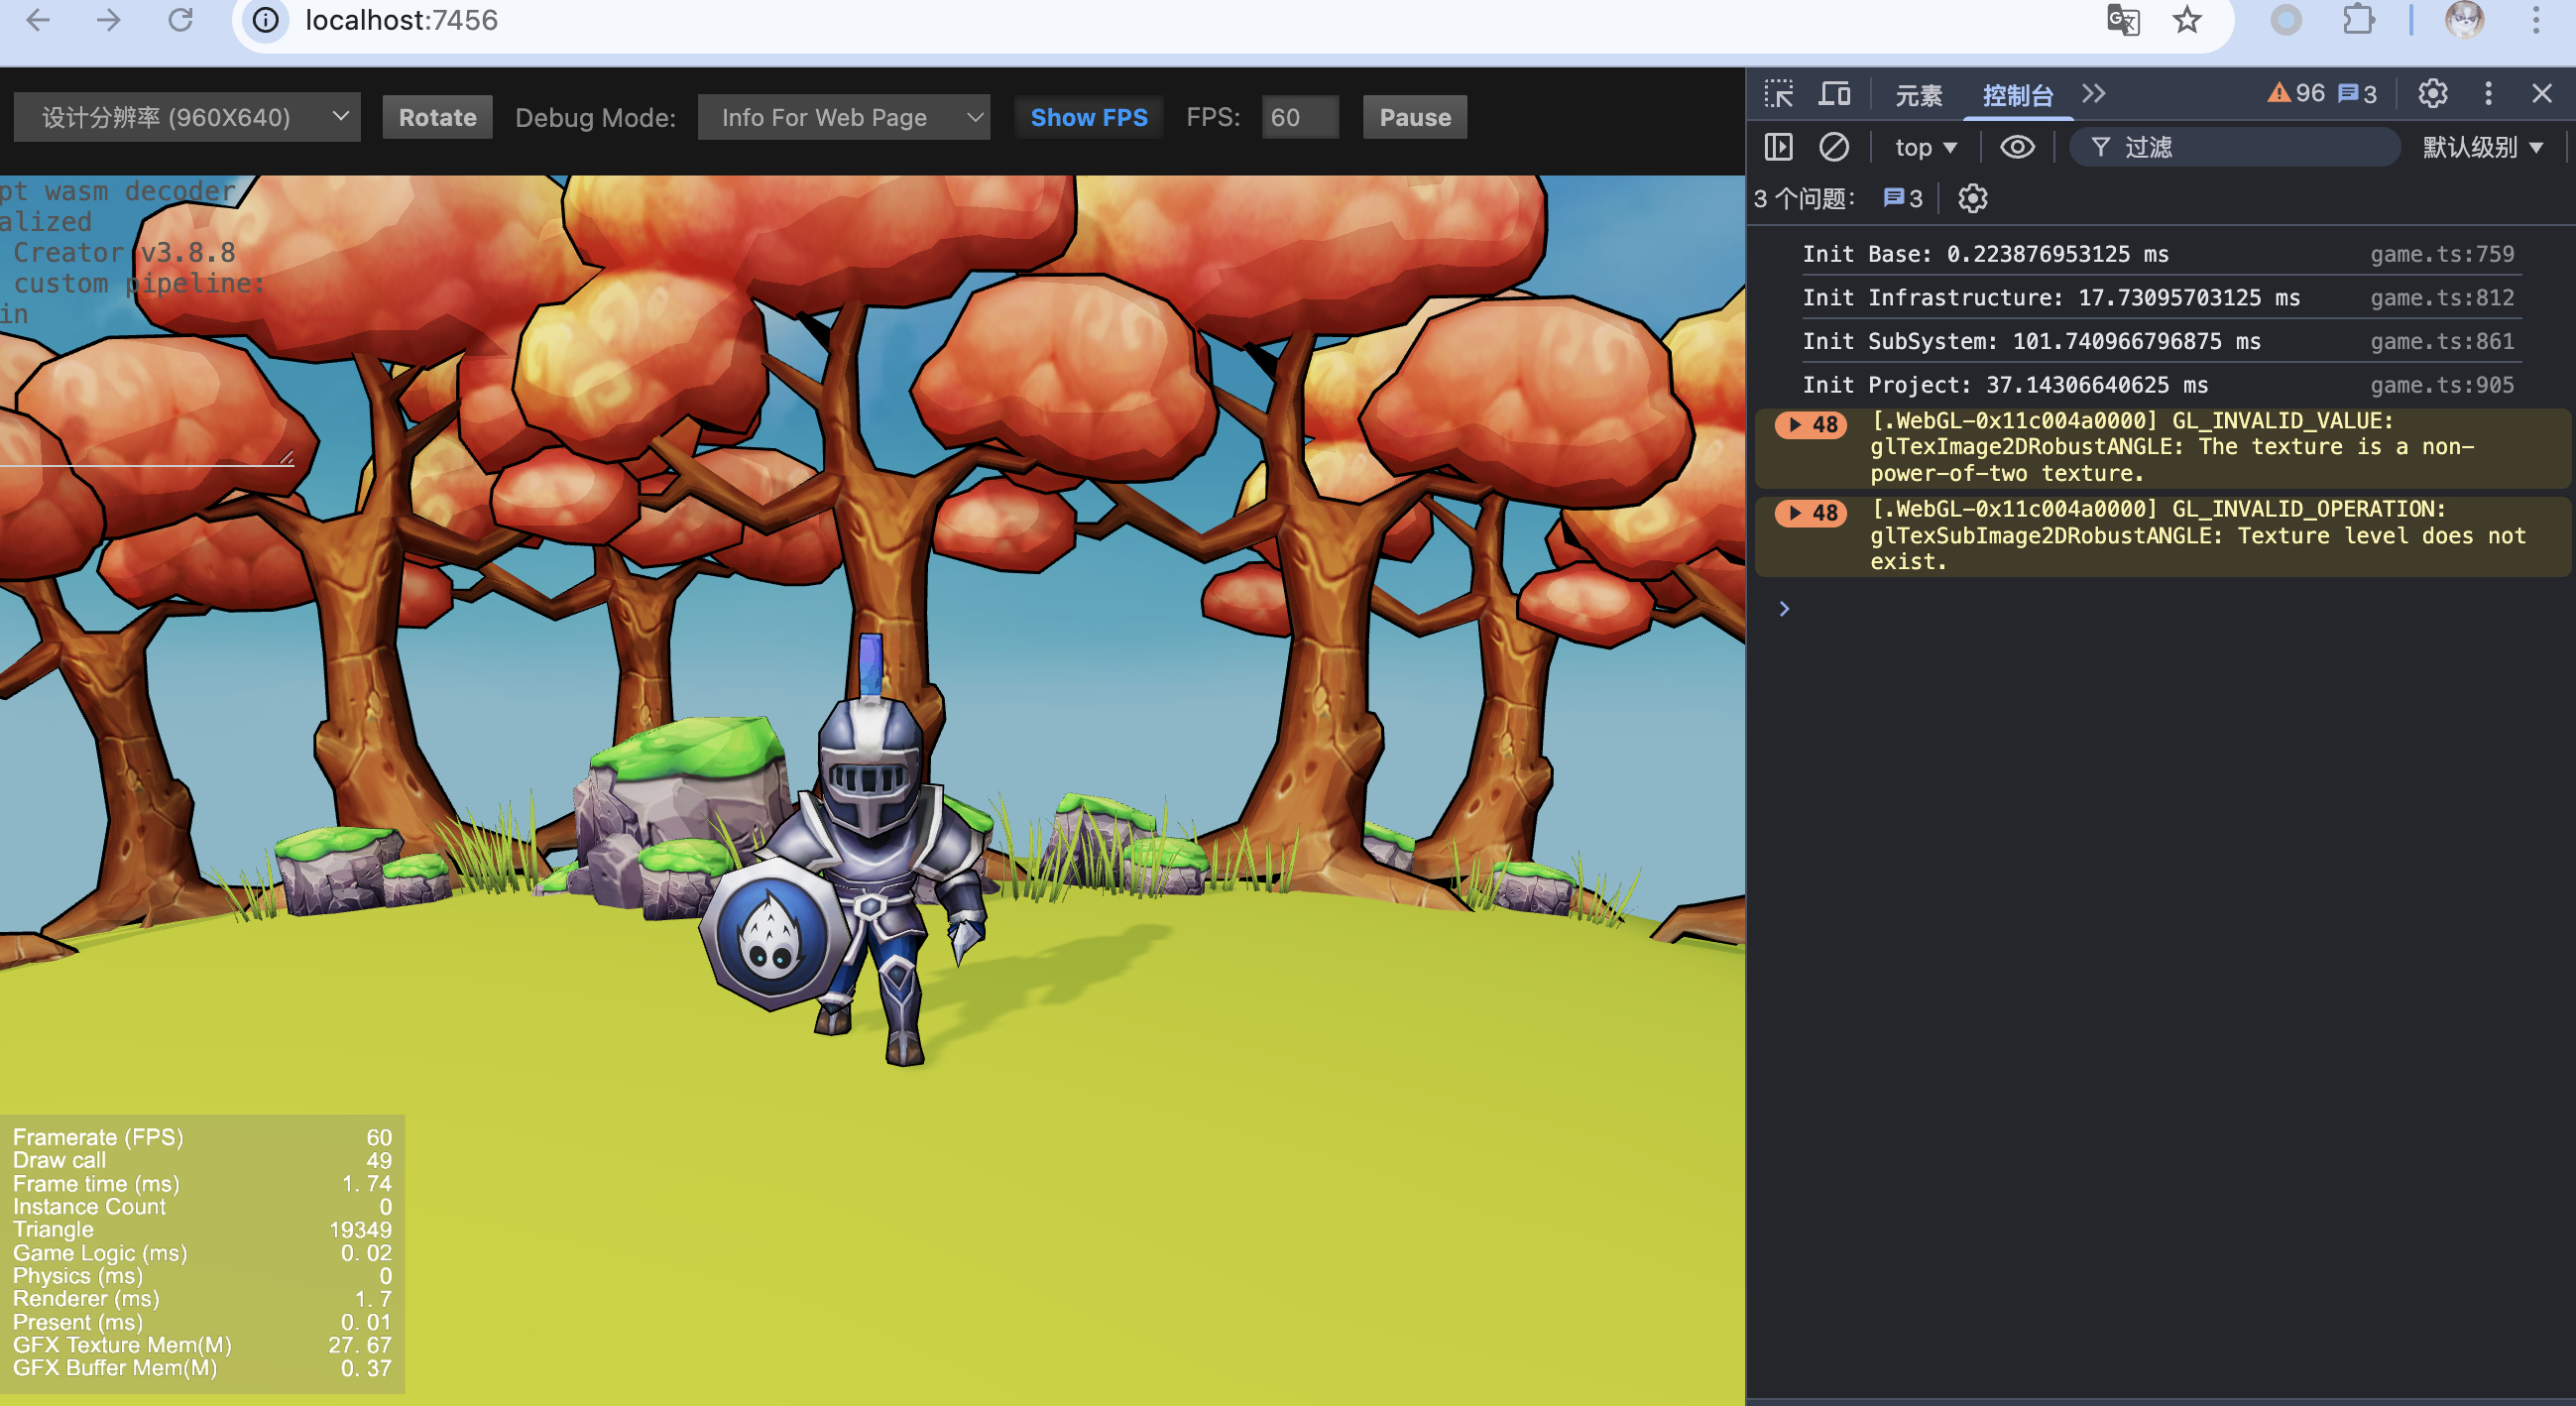Viewport: 2576px width, 1406px height.
Task: Open game.ts:759 source link
Action: (2441, 254)
